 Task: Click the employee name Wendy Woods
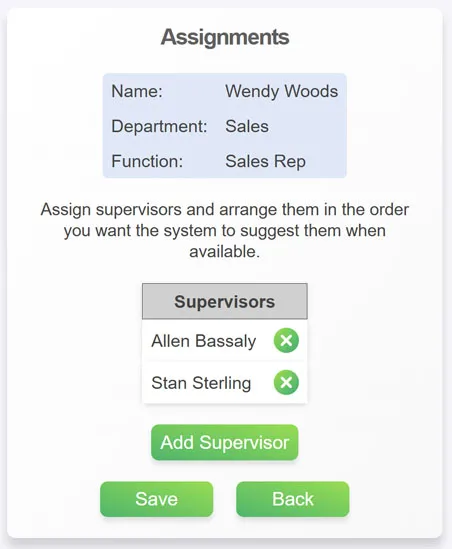[281, 91]
